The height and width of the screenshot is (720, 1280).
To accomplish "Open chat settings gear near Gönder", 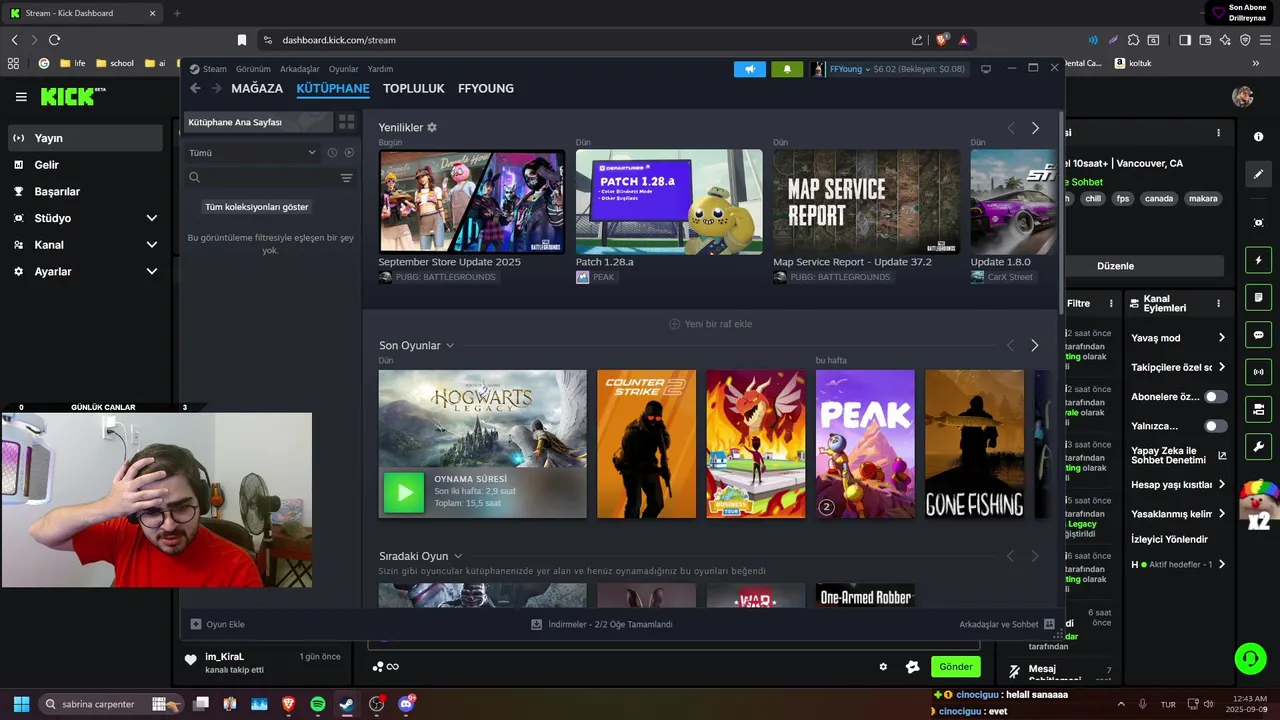I will [x=883, y=667].
